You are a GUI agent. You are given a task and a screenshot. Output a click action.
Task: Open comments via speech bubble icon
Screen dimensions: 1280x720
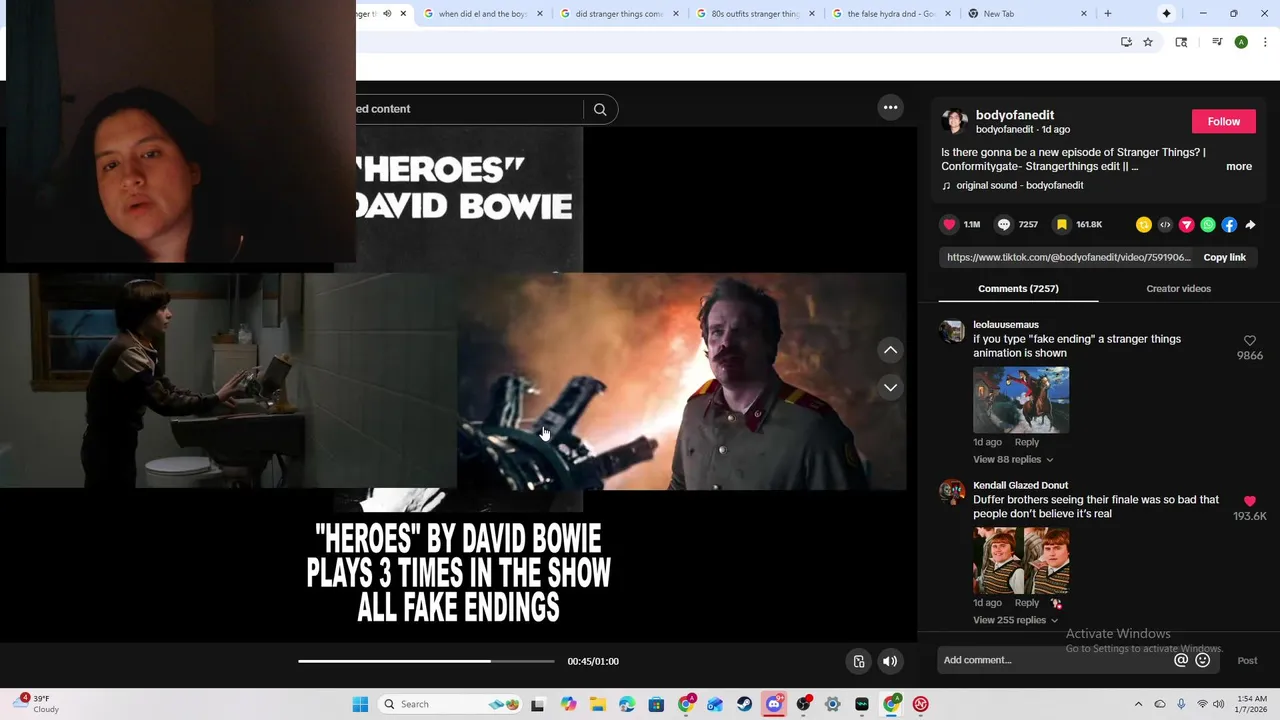[x=1004, y=225]
